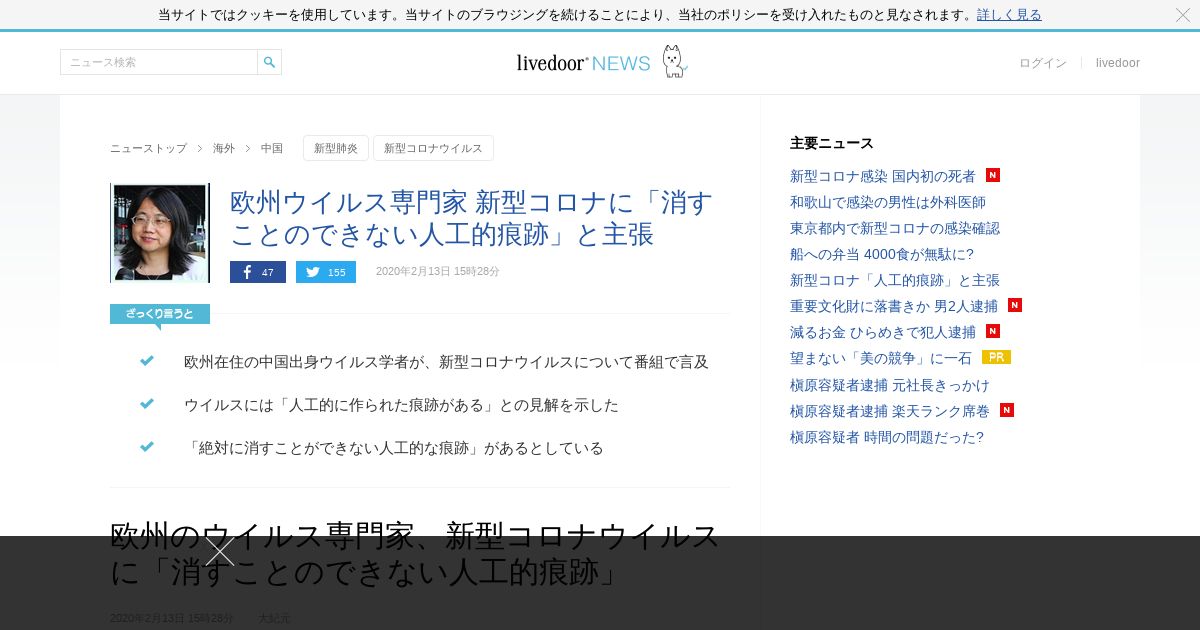Share article via Twitter button
Image resolution: width=1200 pixels, height=630 pixels.
coord(326,272)
